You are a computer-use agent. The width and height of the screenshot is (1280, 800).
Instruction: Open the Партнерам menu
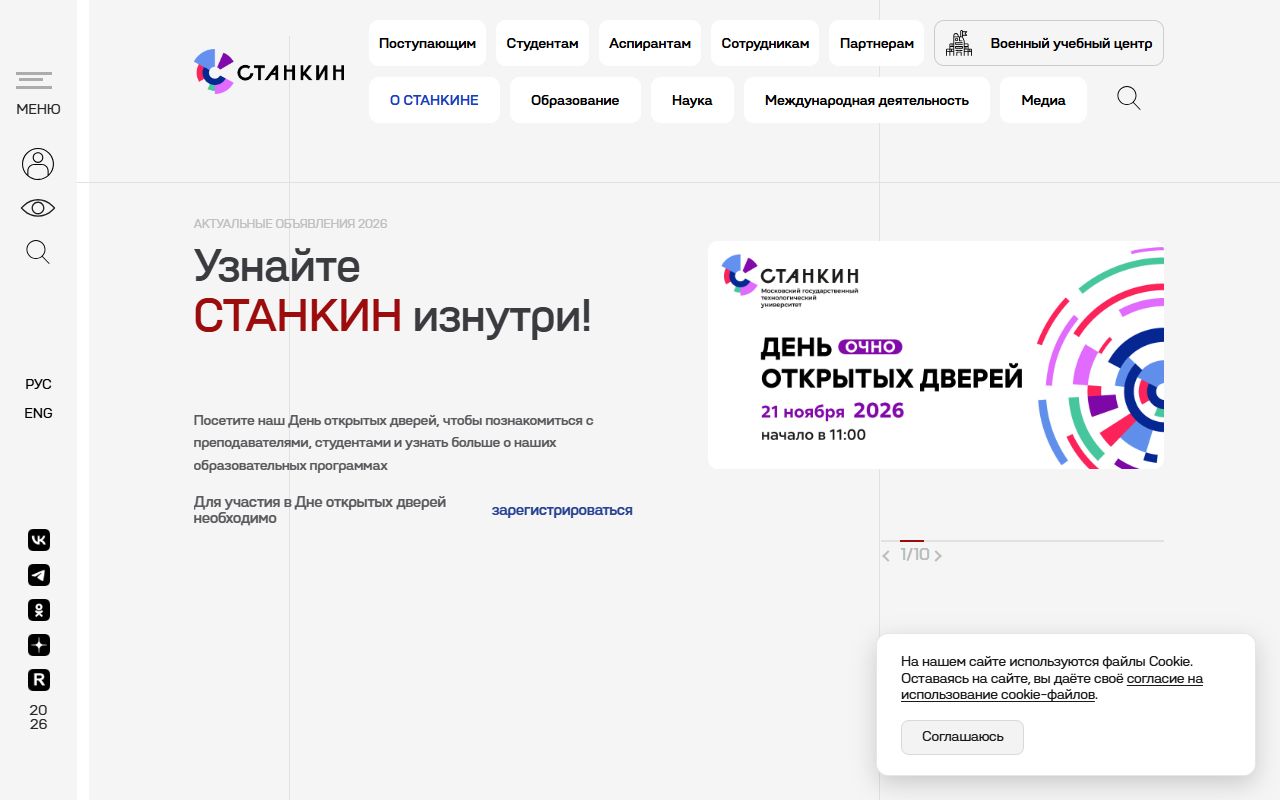pyautogui.click(x=876, y=43)
